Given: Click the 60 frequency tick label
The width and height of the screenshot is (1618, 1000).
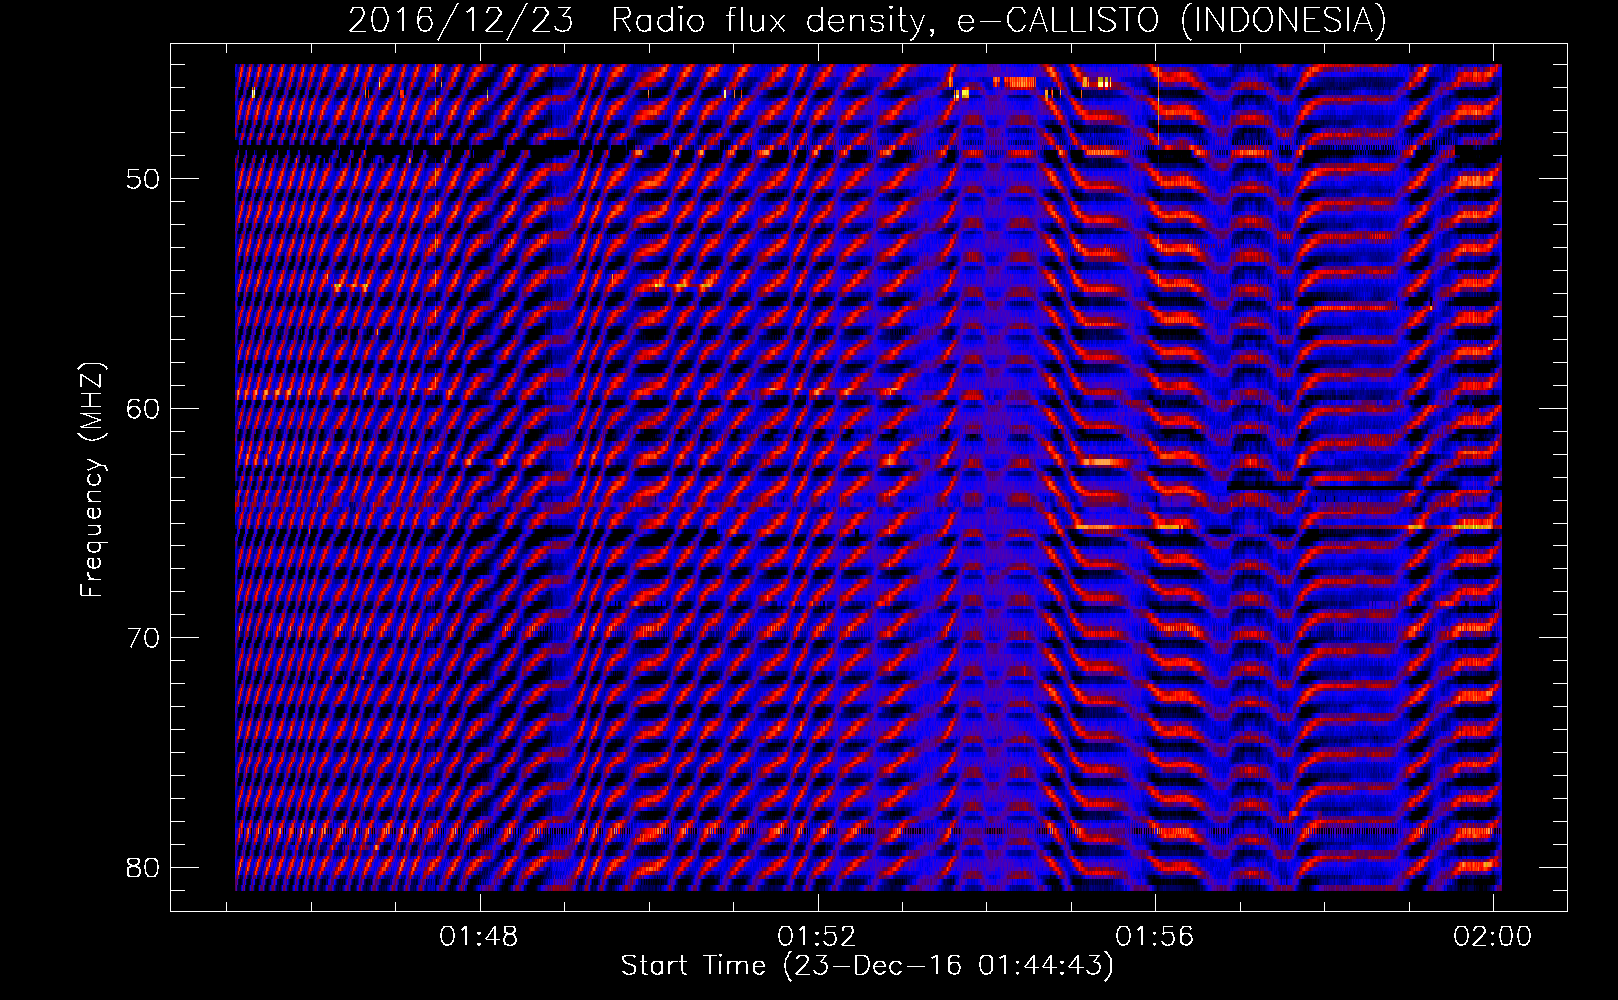Looking at the screenshot, I should coord(144,408).
